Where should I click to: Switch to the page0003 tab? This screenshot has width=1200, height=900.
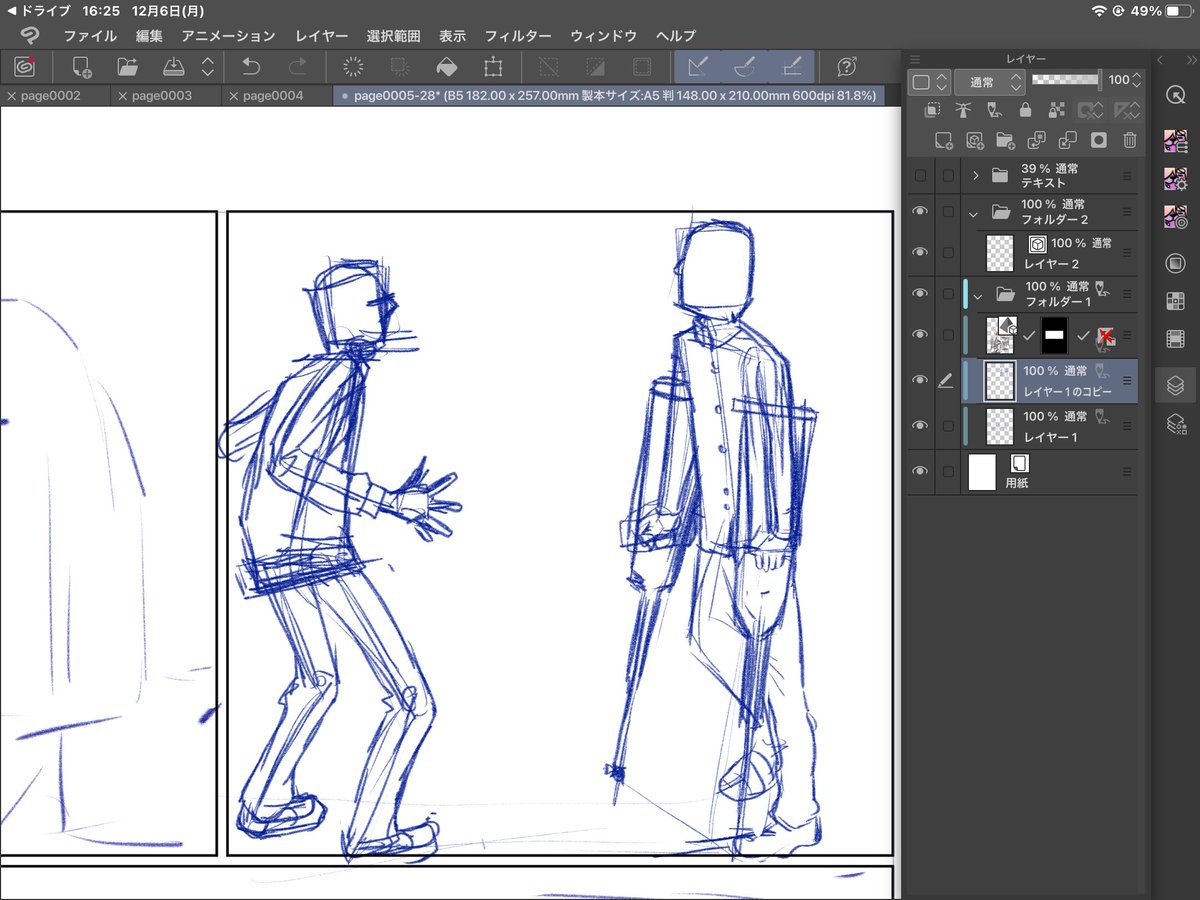click(x=153, y=96)
